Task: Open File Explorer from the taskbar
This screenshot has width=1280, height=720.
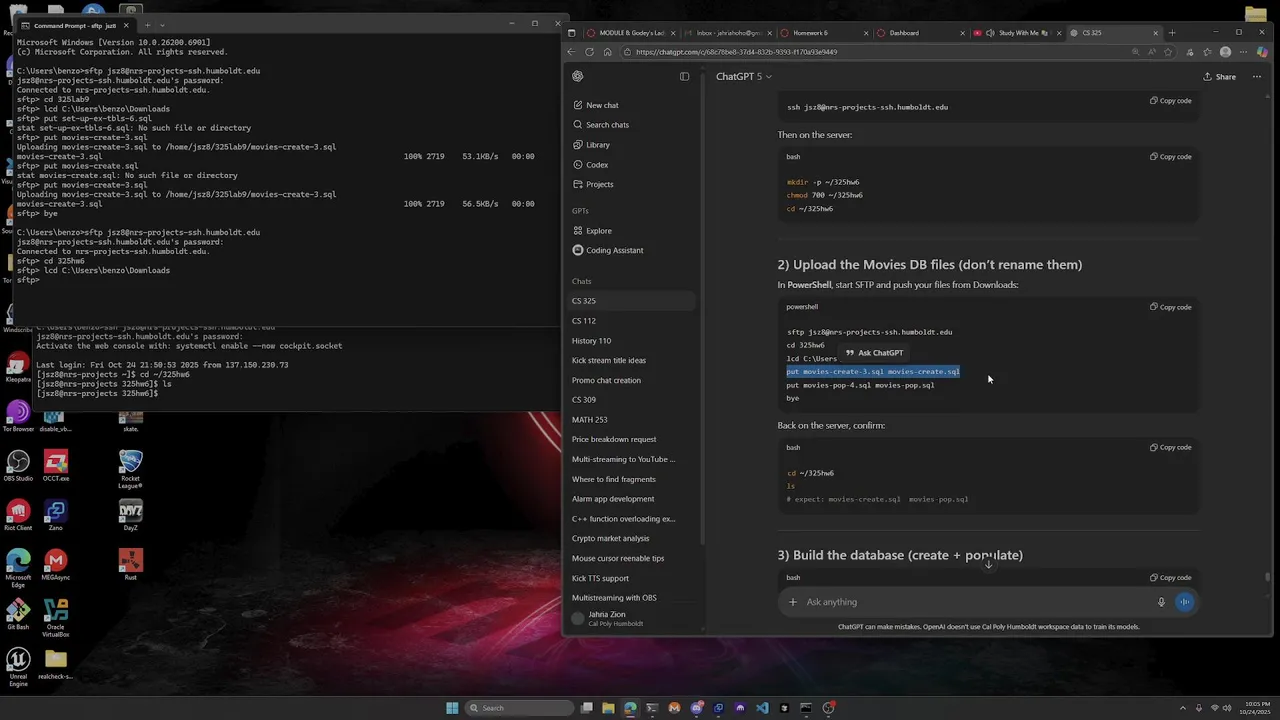Action: point(608,708)
